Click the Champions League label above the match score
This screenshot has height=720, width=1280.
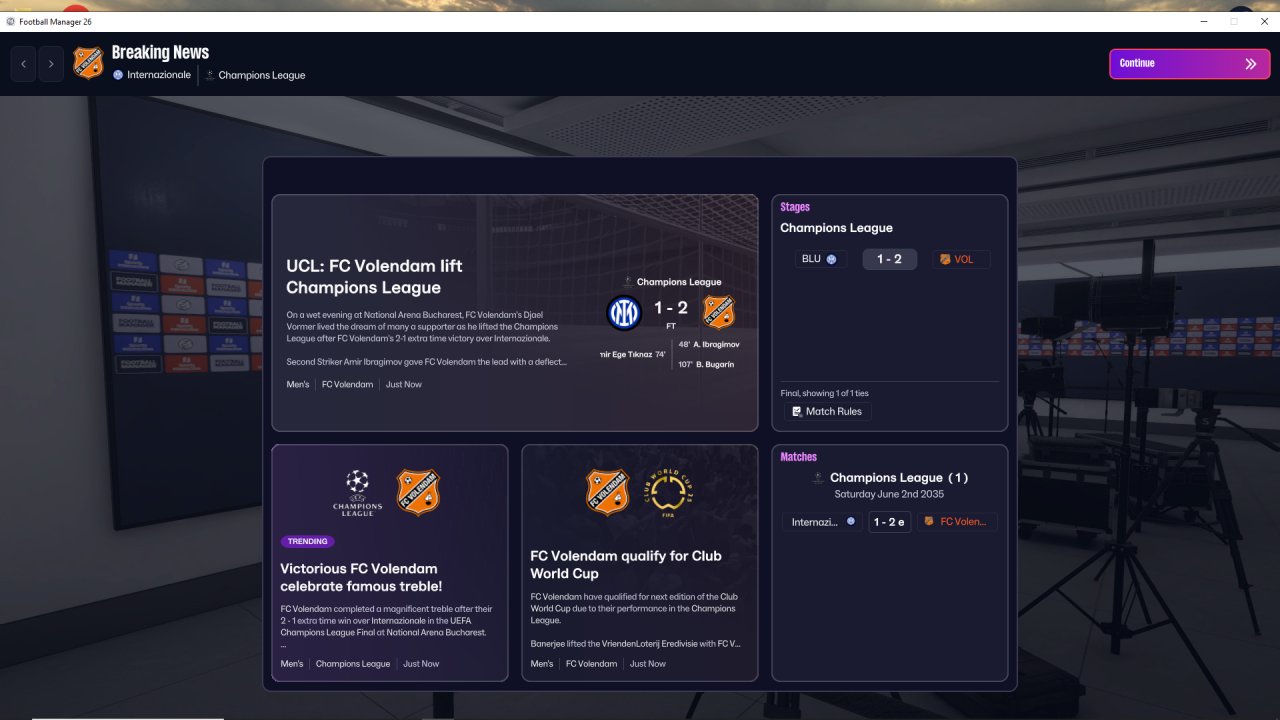click(679, 282)
